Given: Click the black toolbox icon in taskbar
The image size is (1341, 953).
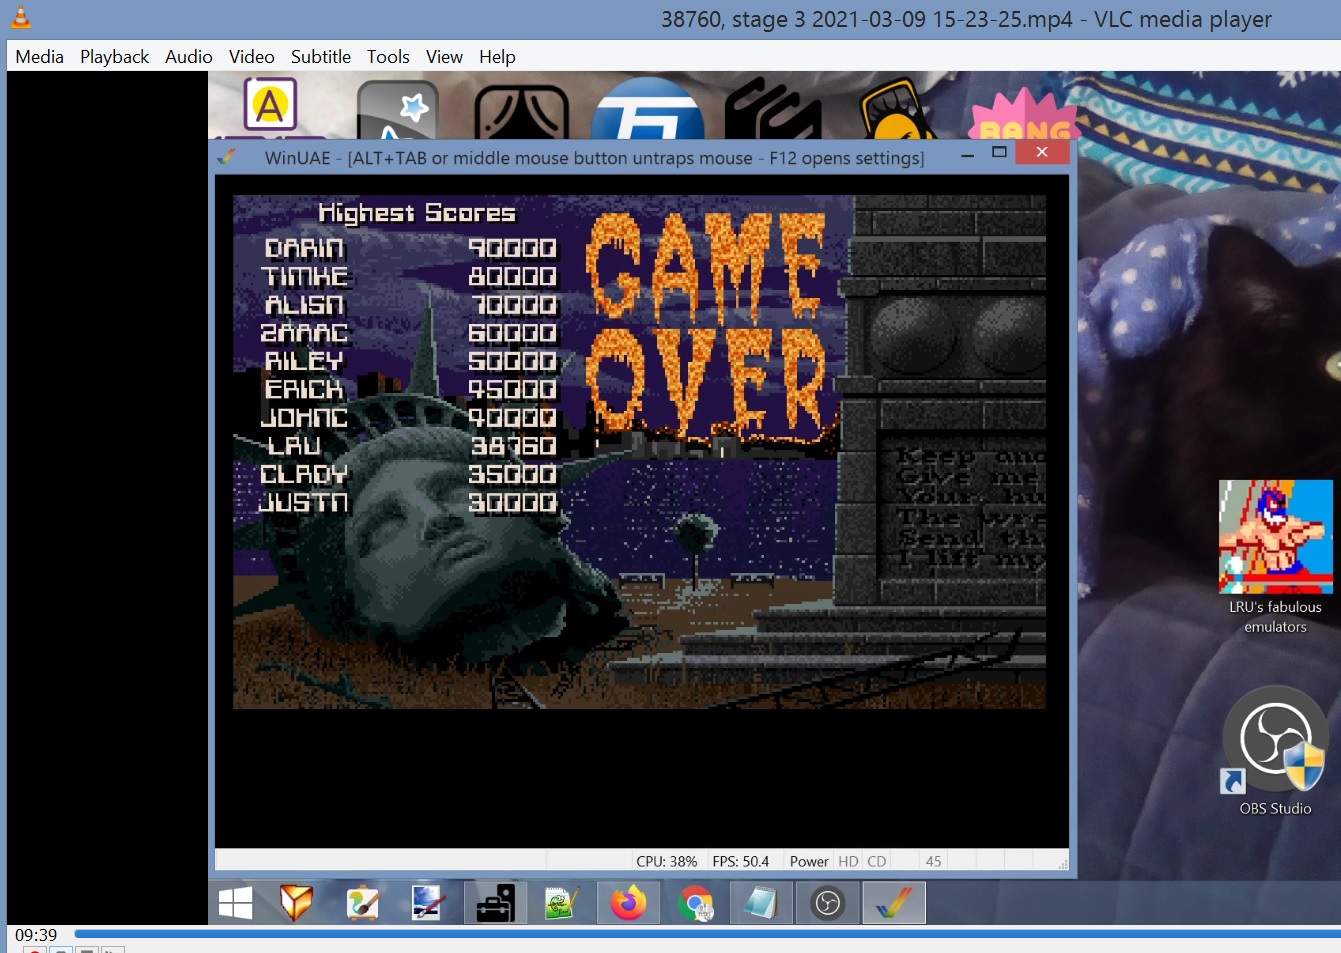Looking at the screenshot, I should (x=495, y=904).
